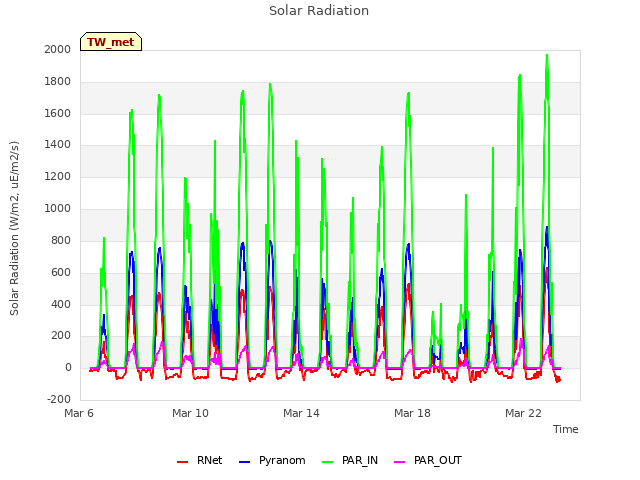
Task: Click the 1800 y-axis tick label
Action: coord(58,81)
